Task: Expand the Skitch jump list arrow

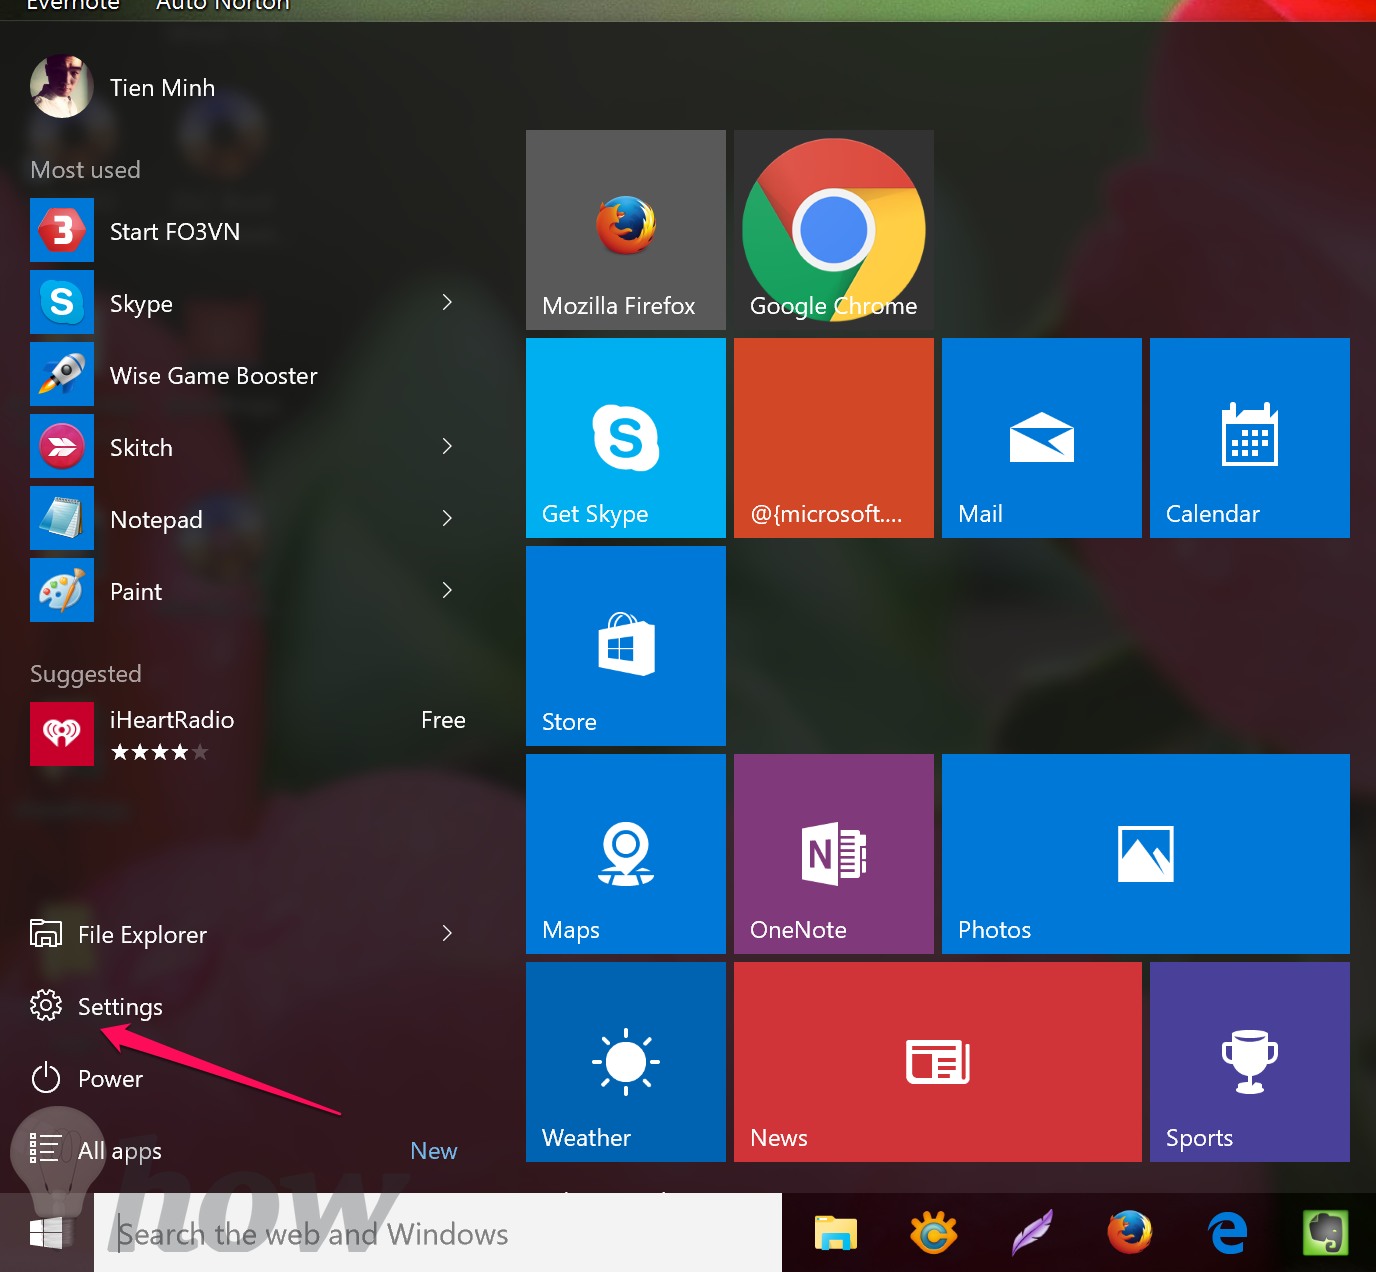Action: (x=447, y=446)
